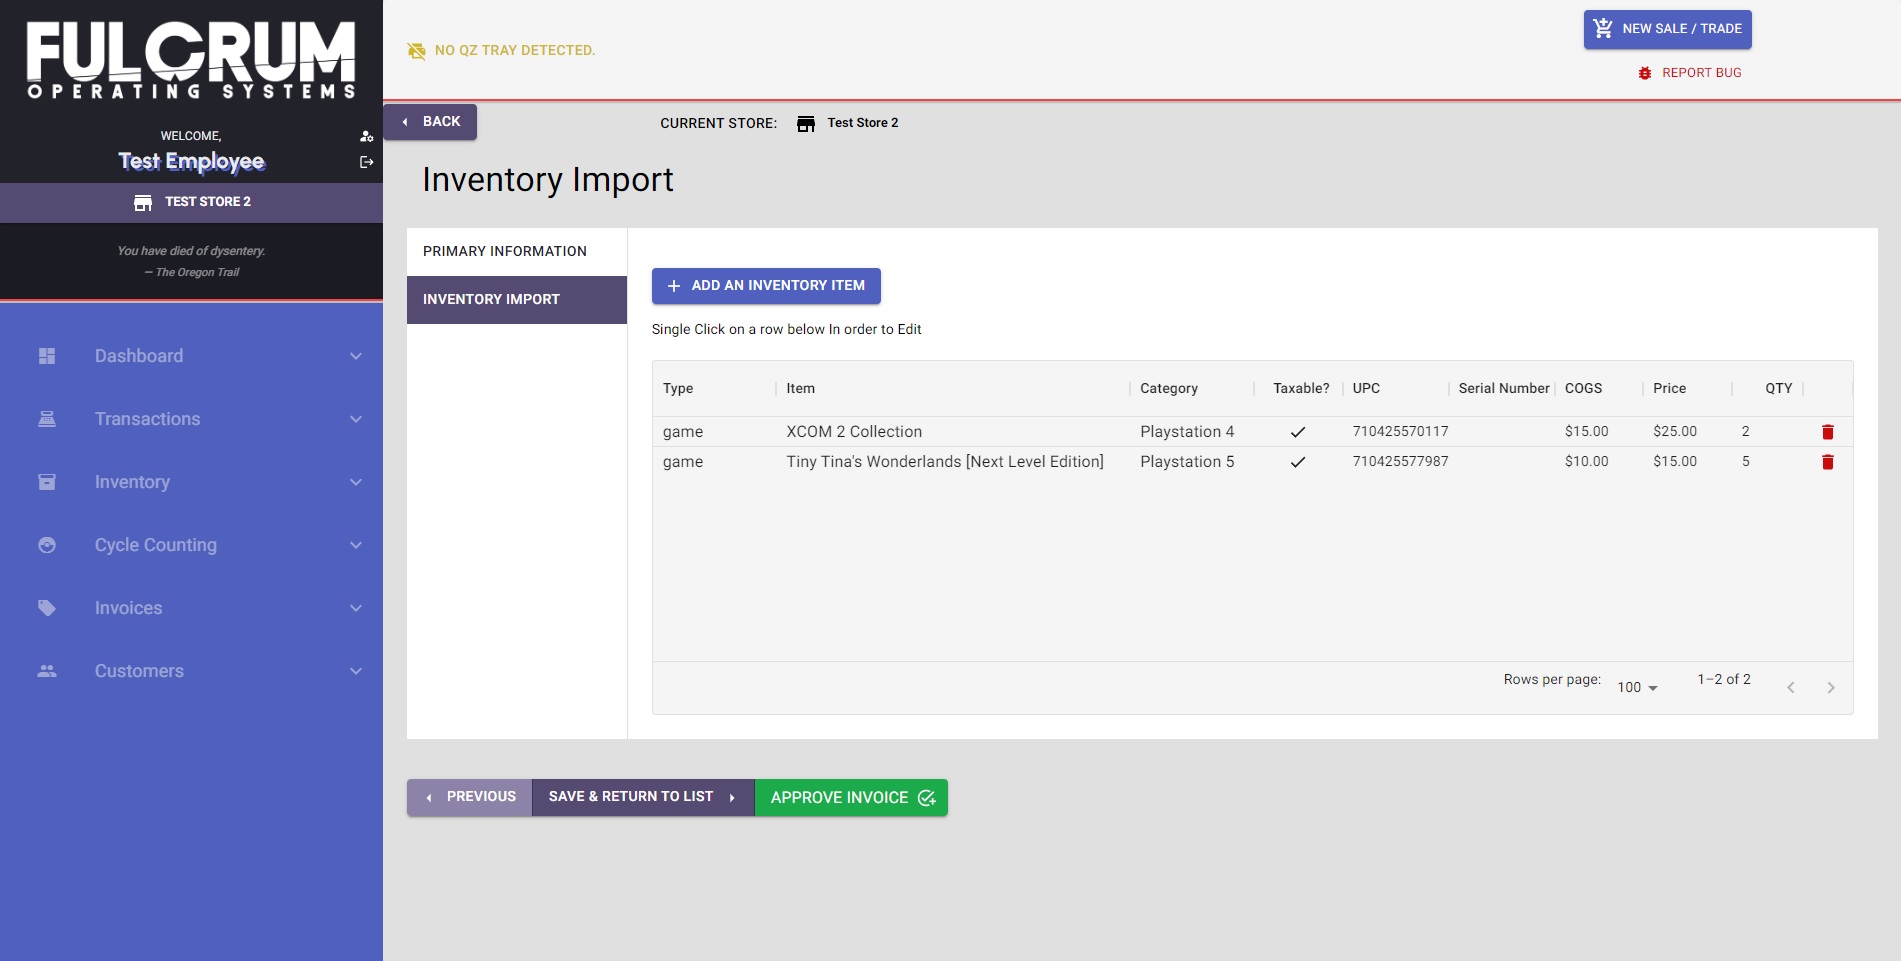Delete the XCOM 2 Collection row via trash icon
1901x961 pixels.
coord(1828,432)
